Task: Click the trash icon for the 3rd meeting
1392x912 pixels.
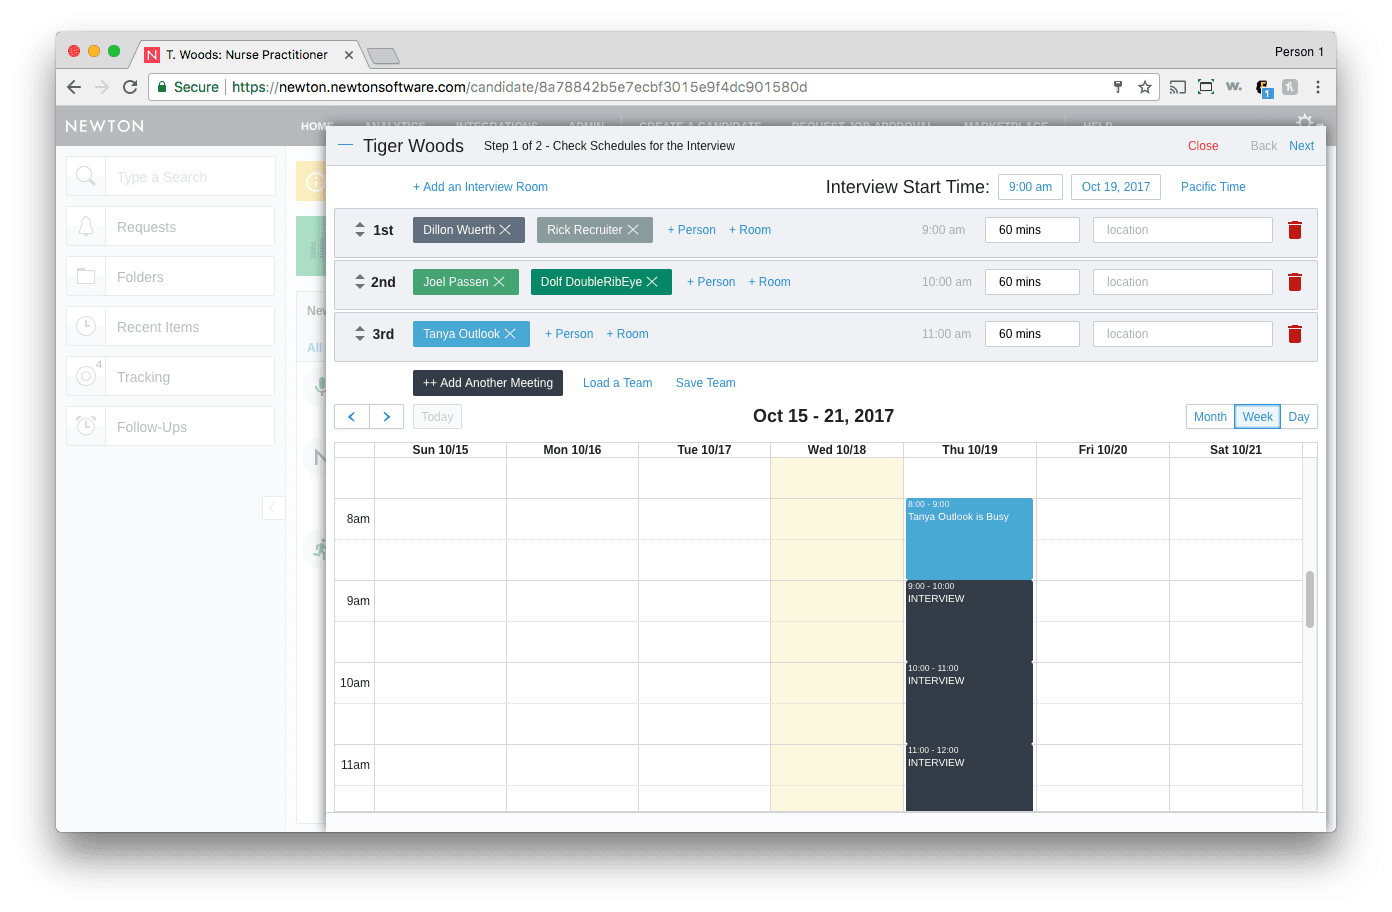Action: tap(1294, 334)
